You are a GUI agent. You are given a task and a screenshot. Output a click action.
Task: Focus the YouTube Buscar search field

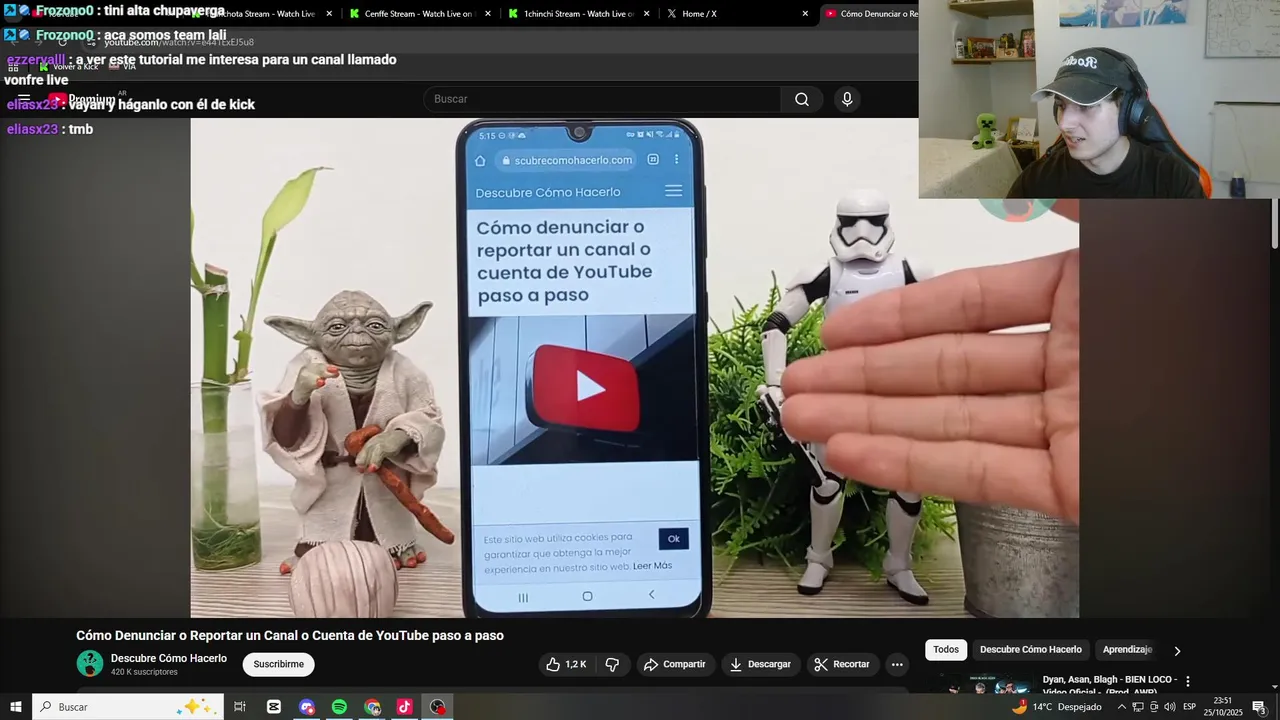(602, 99)
